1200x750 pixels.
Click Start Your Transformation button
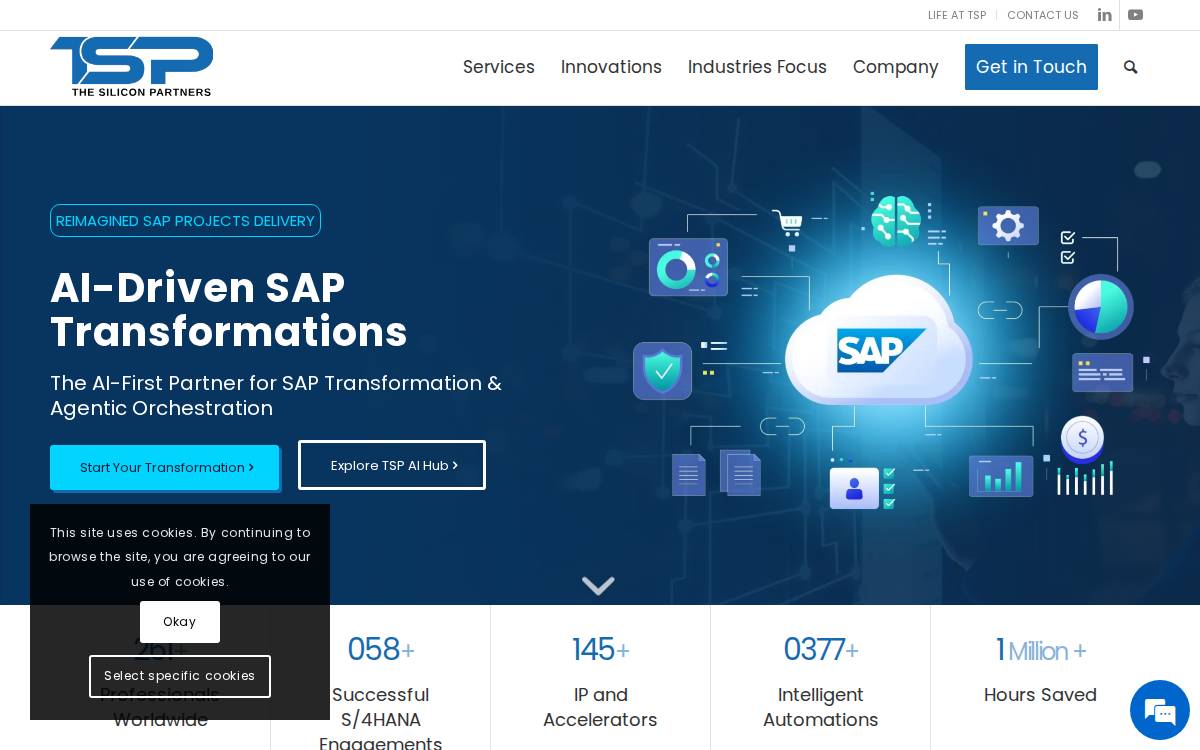pyautogui.click(x=165, y=467)
